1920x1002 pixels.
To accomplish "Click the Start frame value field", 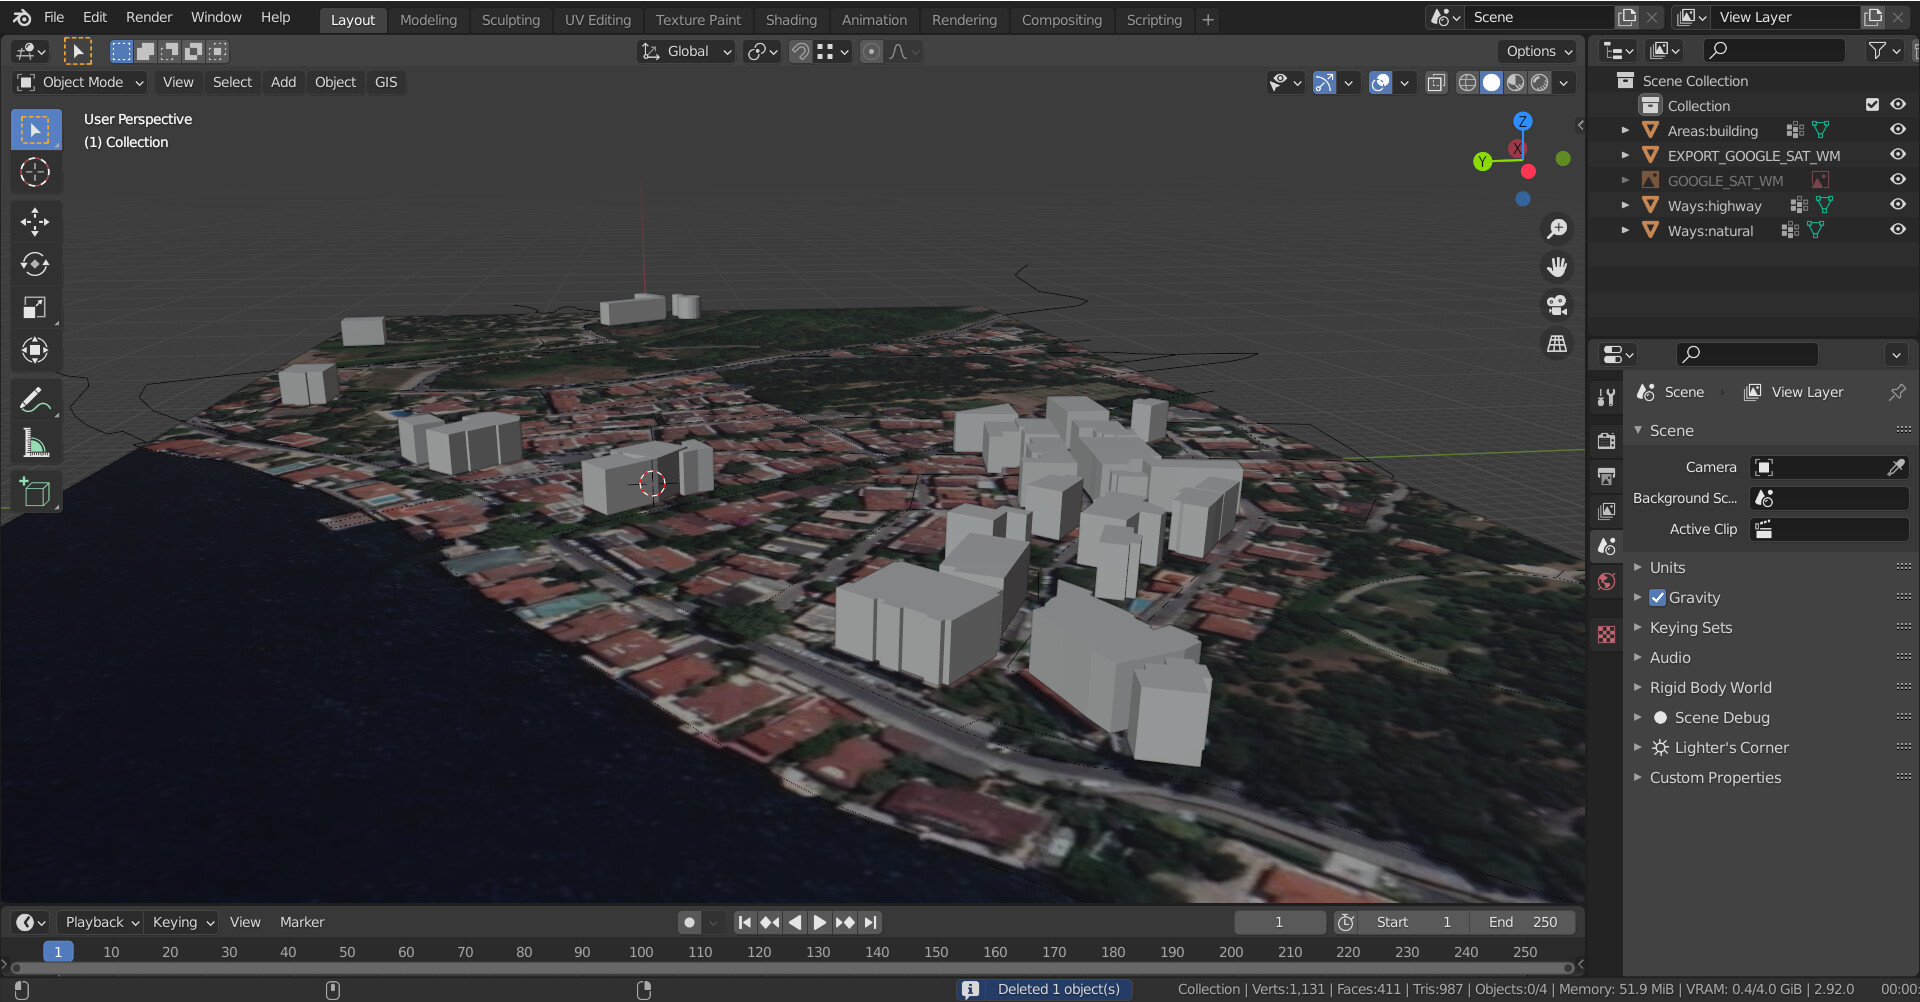I will (1414, 923).
